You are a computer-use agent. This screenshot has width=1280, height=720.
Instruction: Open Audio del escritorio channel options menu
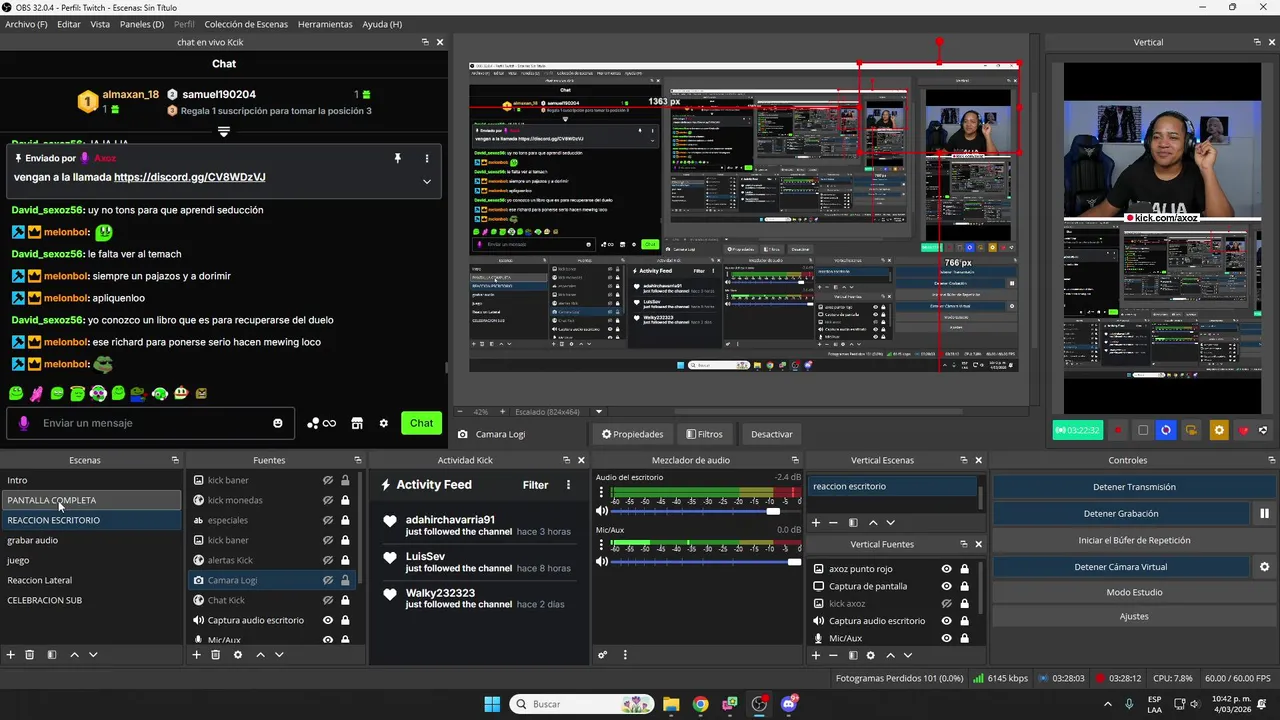tap(599, 493)
